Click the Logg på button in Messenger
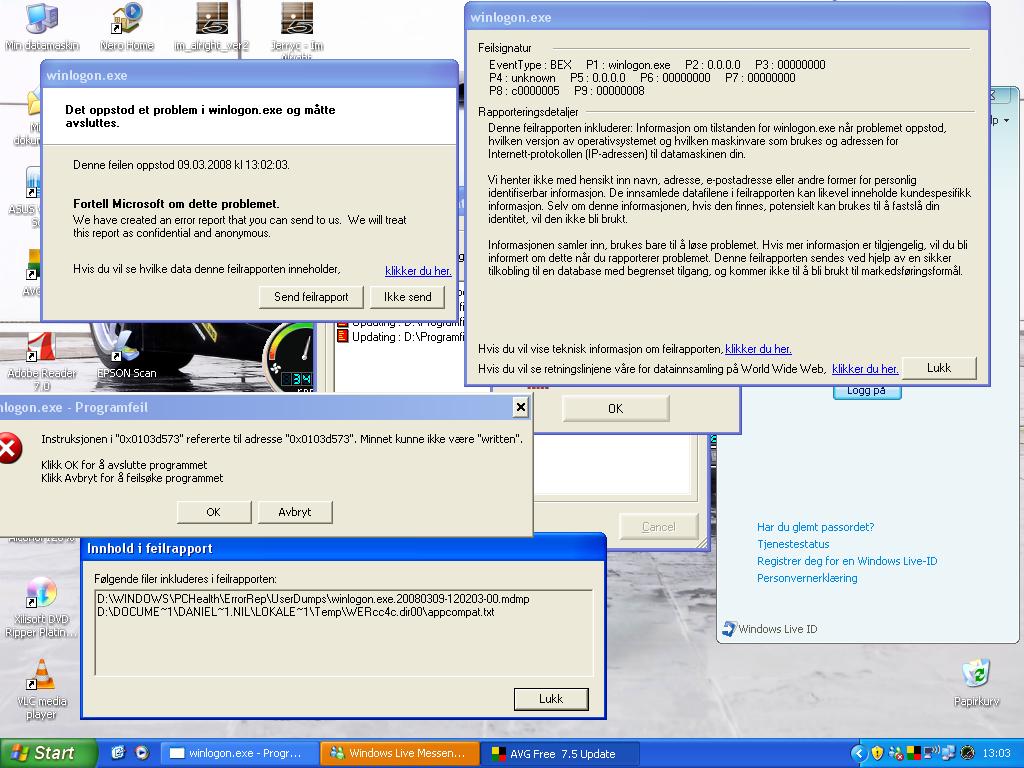This screenshot has width=1024, height=768. point(867,391)
